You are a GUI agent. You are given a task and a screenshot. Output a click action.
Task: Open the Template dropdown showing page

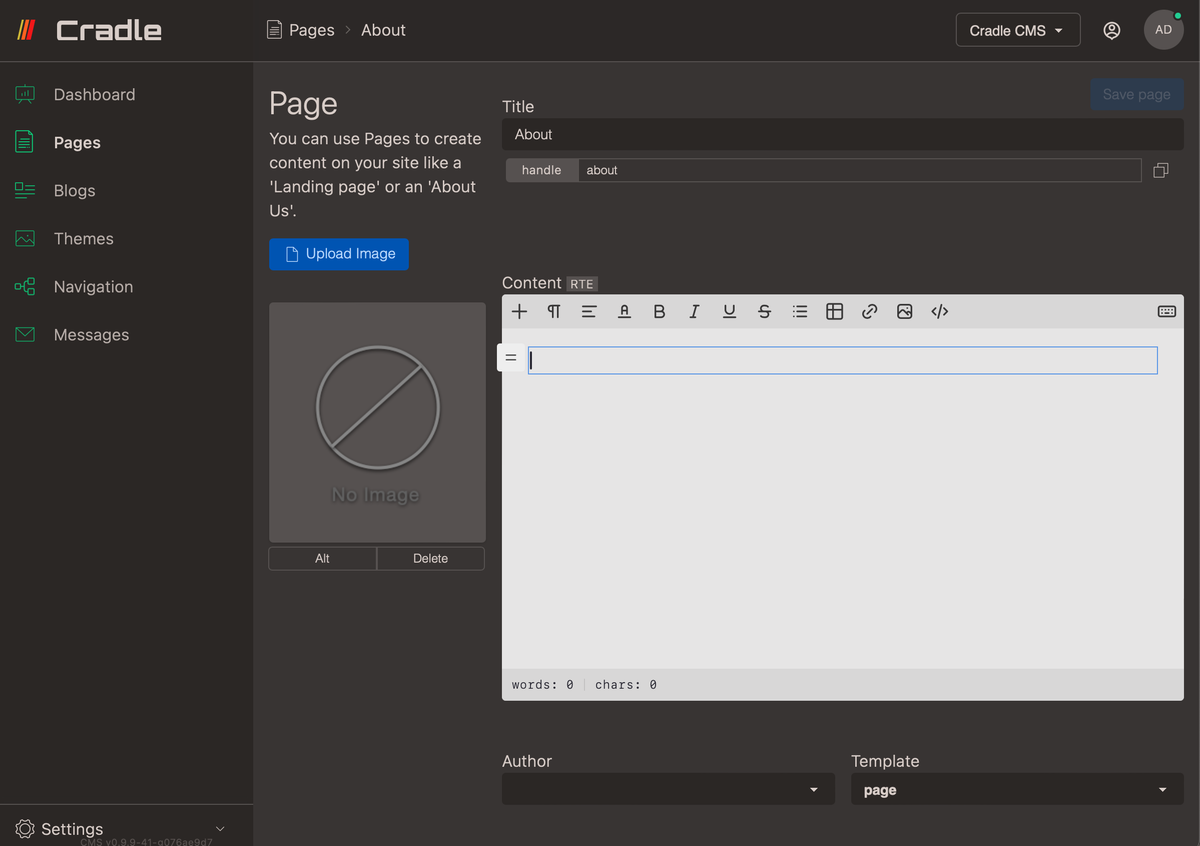pos(1016,789)
